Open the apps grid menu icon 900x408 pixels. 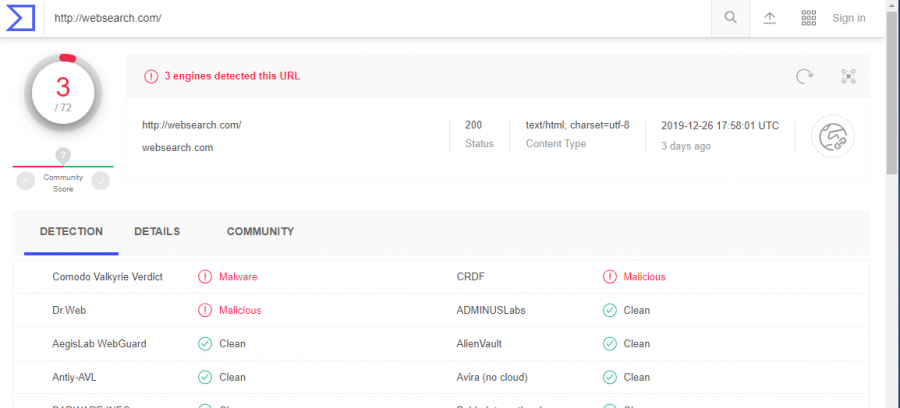click(808, 18)
